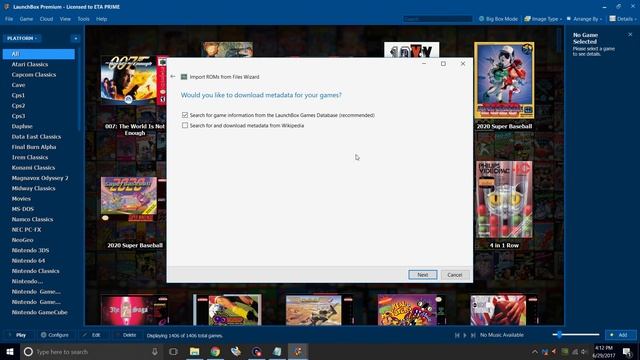
Task: Open the Tools menu
Action: pos(83,19)
